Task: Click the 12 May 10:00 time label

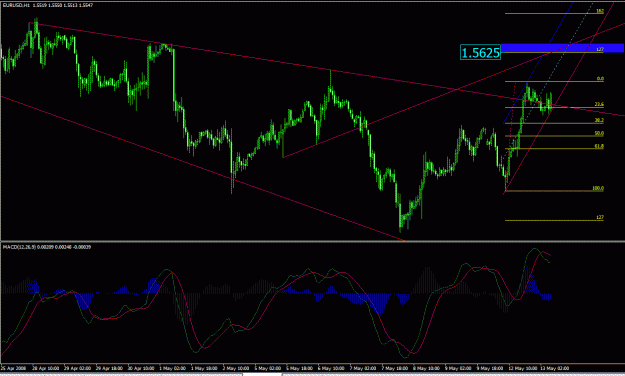Action: pos(522,368)
